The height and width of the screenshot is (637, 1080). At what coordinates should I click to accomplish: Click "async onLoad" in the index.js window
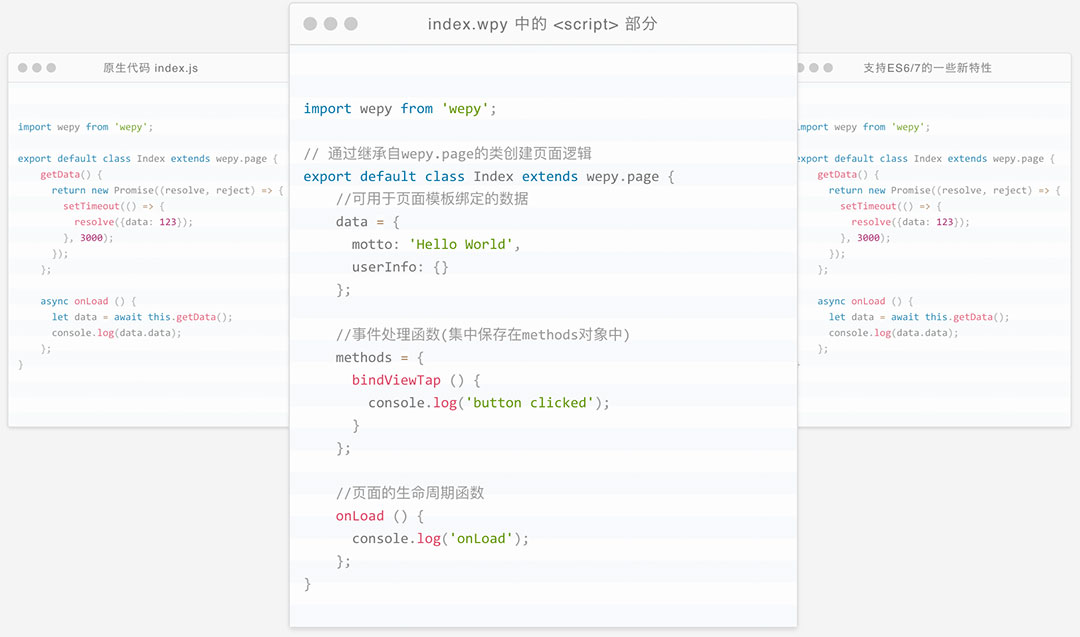(x=73, y=301)
